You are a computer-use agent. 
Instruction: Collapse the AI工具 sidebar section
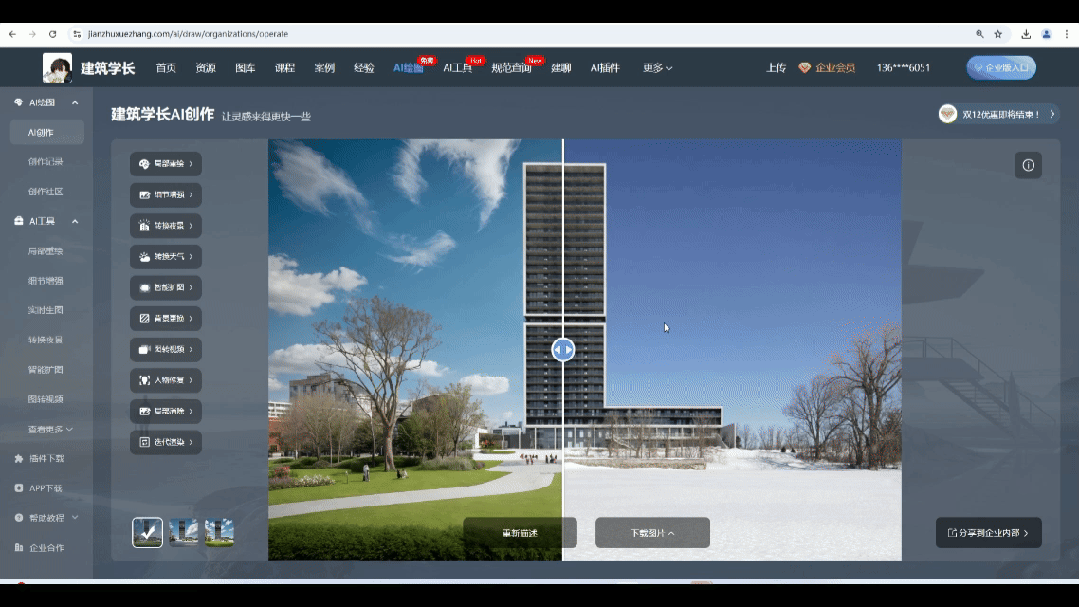click(75, 222)
